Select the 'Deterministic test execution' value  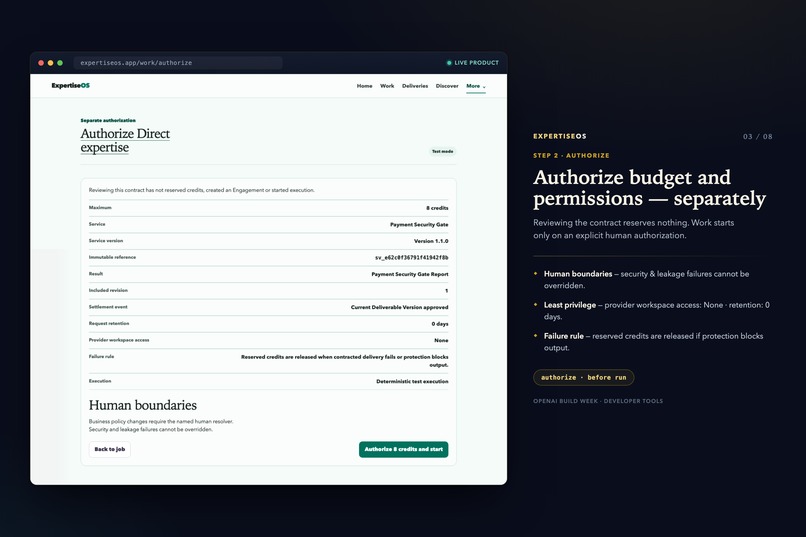tap(412, 381)
